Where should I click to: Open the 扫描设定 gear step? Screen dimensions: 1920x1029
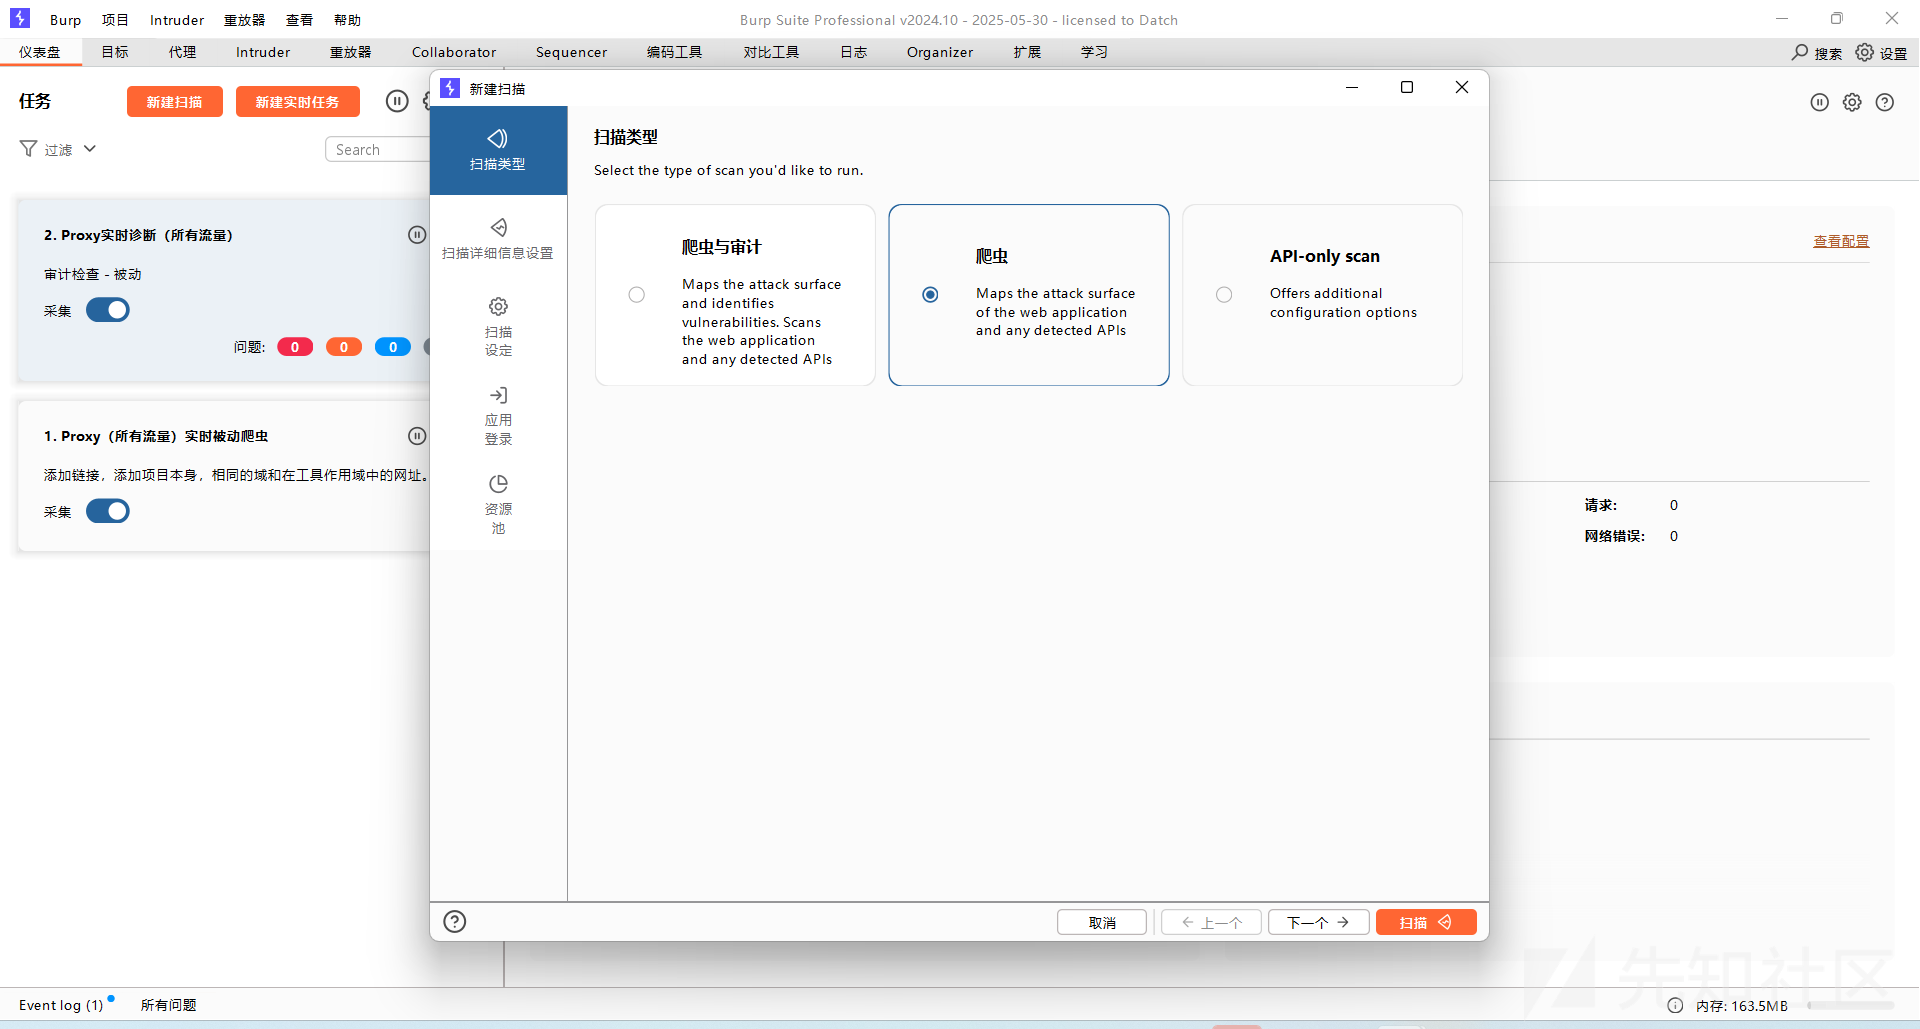[498, 327]
